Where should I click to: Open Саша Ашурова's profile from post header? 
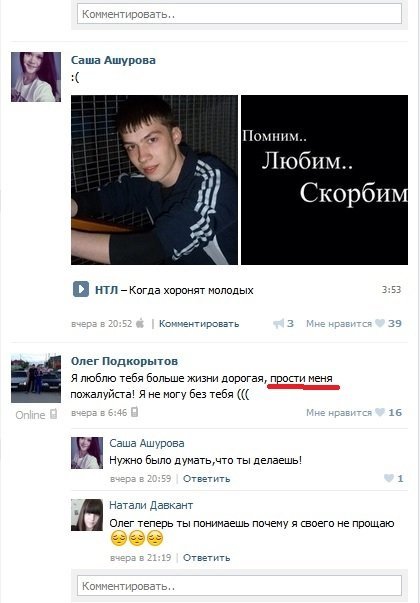(113, 60)
